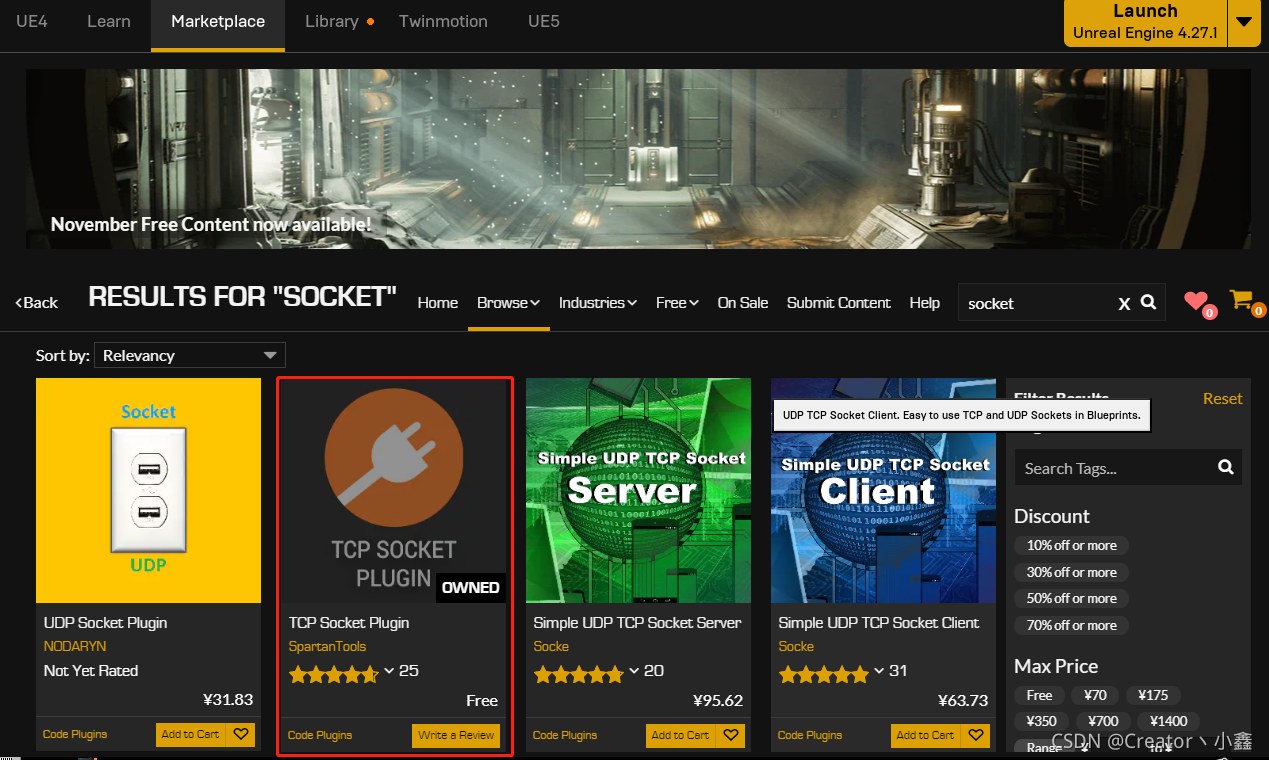The image size is (1269, 760).
Task: Open Socke seller under Socket Client
Action: [796, 646]
